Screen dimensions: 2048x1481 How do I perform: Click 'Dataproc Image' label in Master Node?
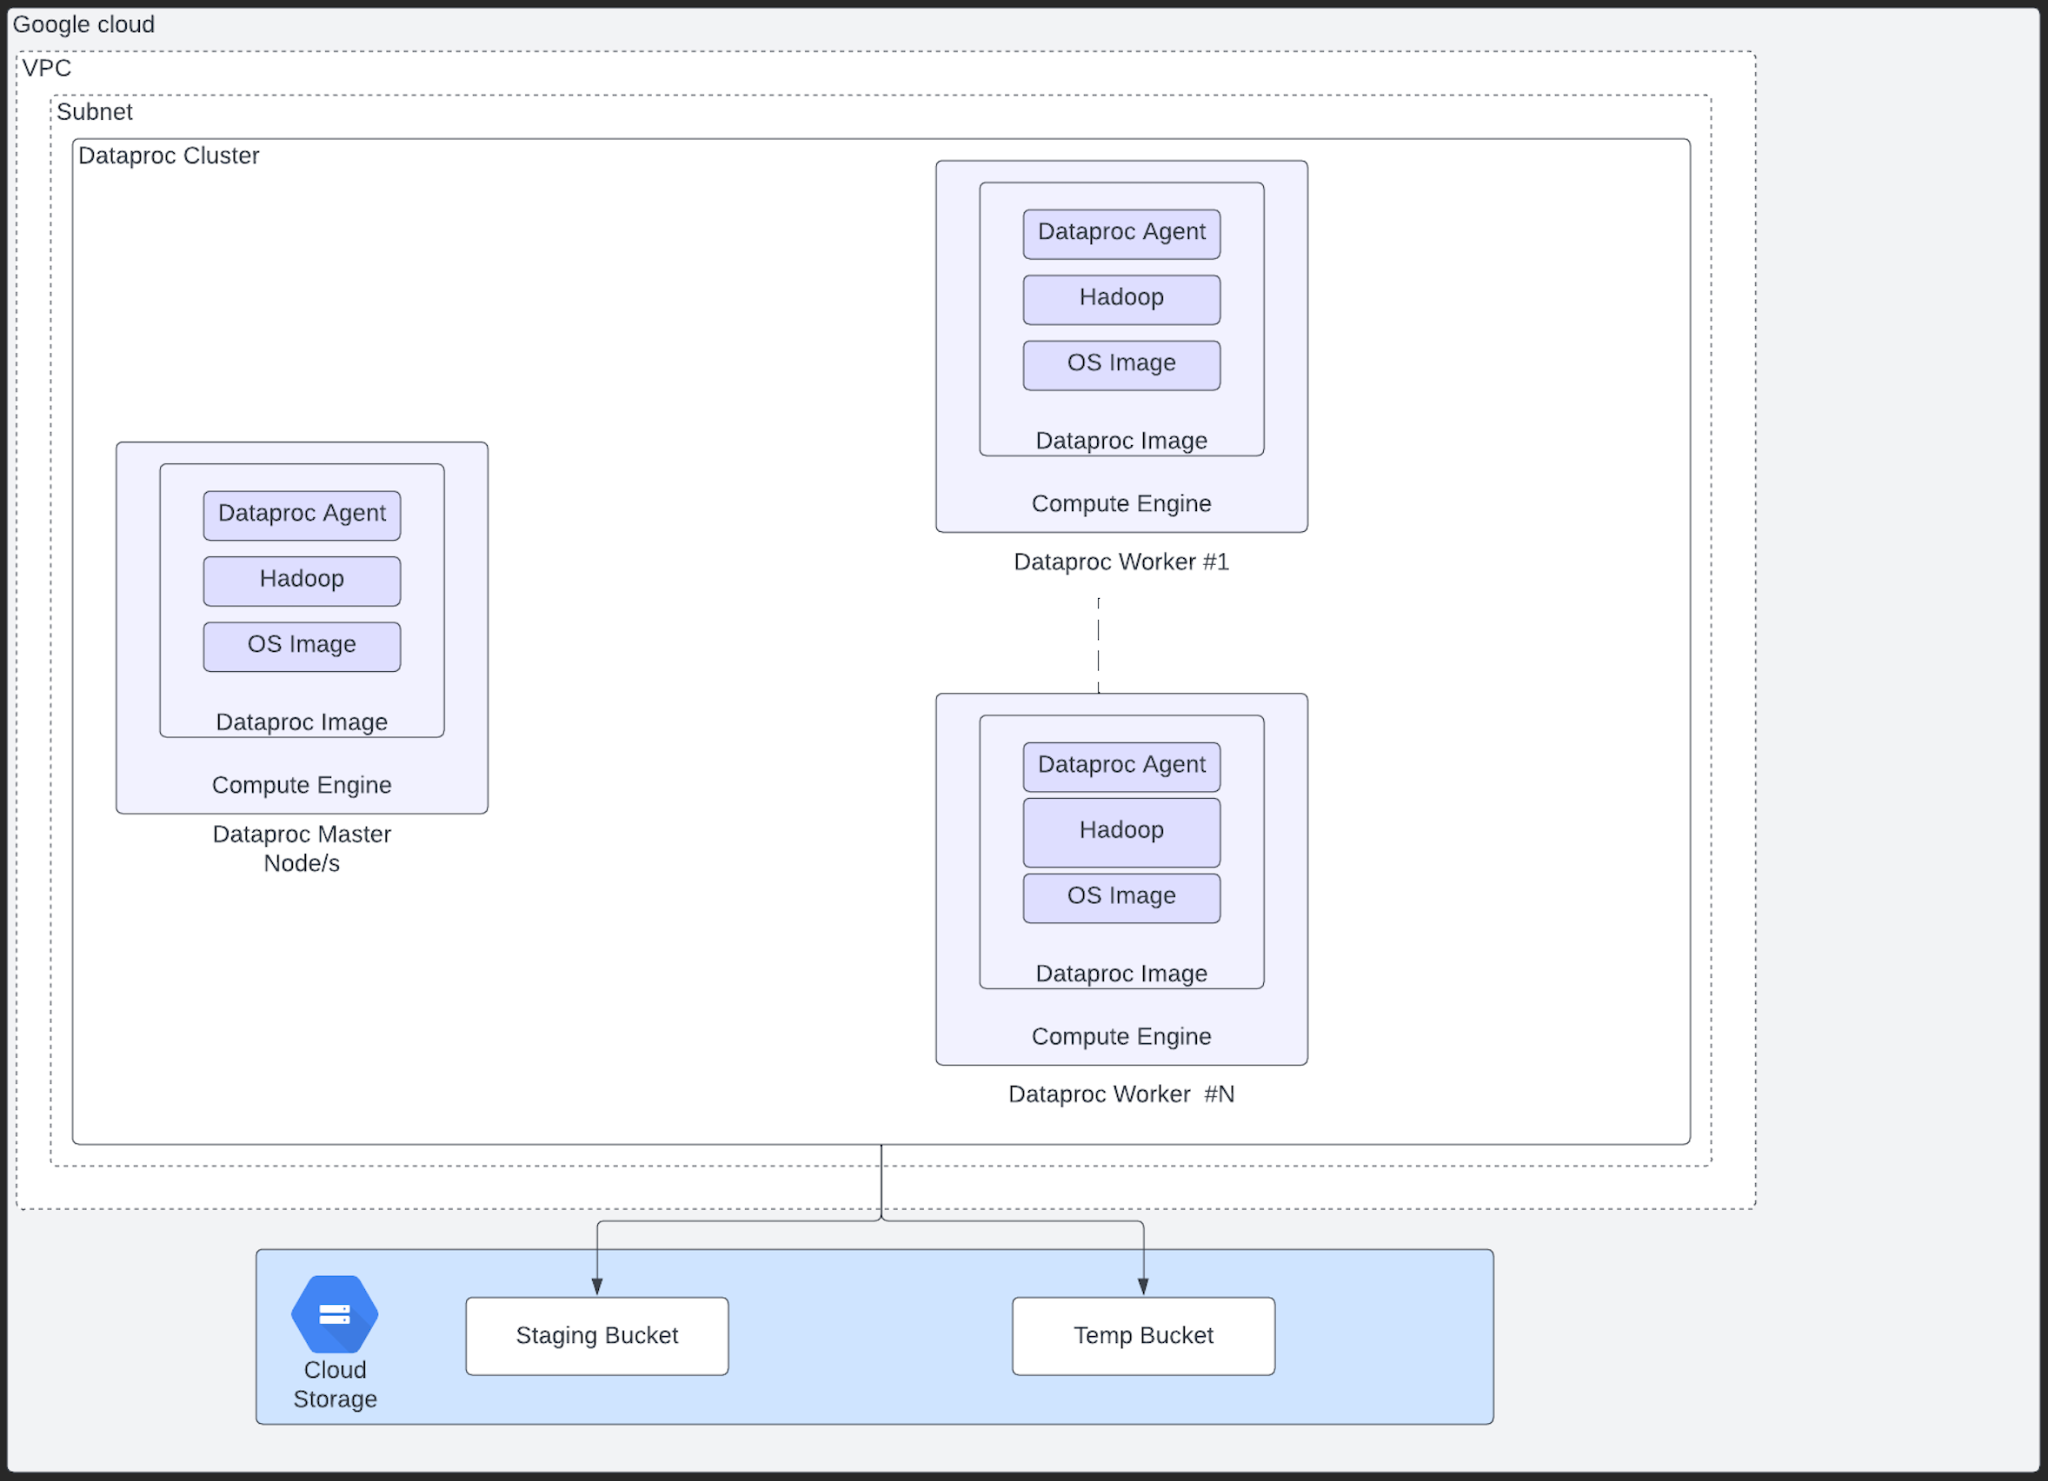[x=302, y=722]
